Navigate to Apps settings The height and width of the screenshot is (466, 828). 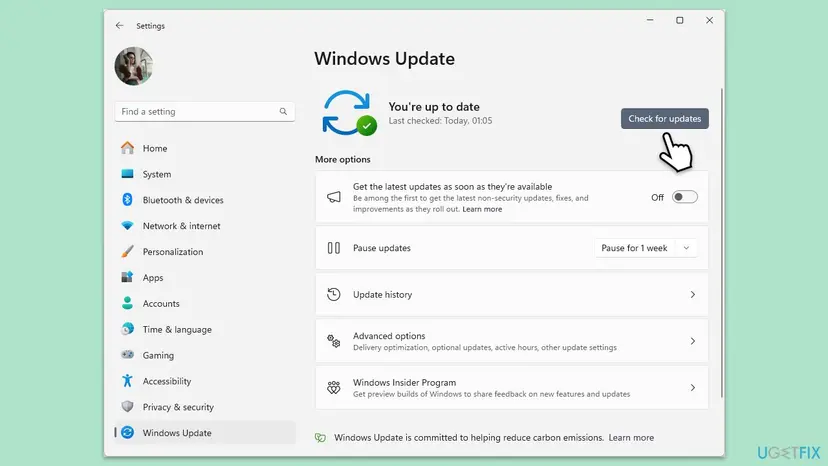click(153, 278)
